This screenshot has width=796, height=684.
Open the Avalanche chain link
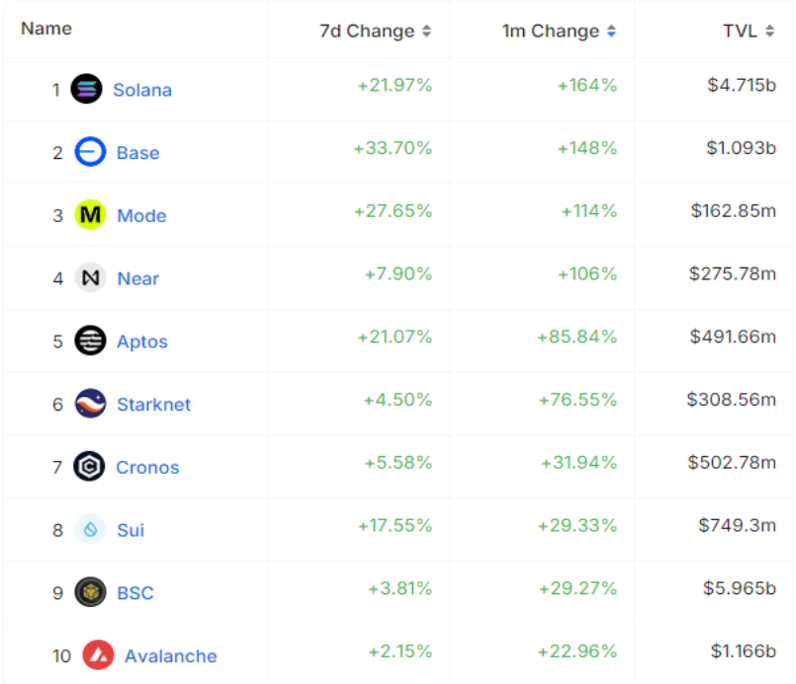click(171, 656)
